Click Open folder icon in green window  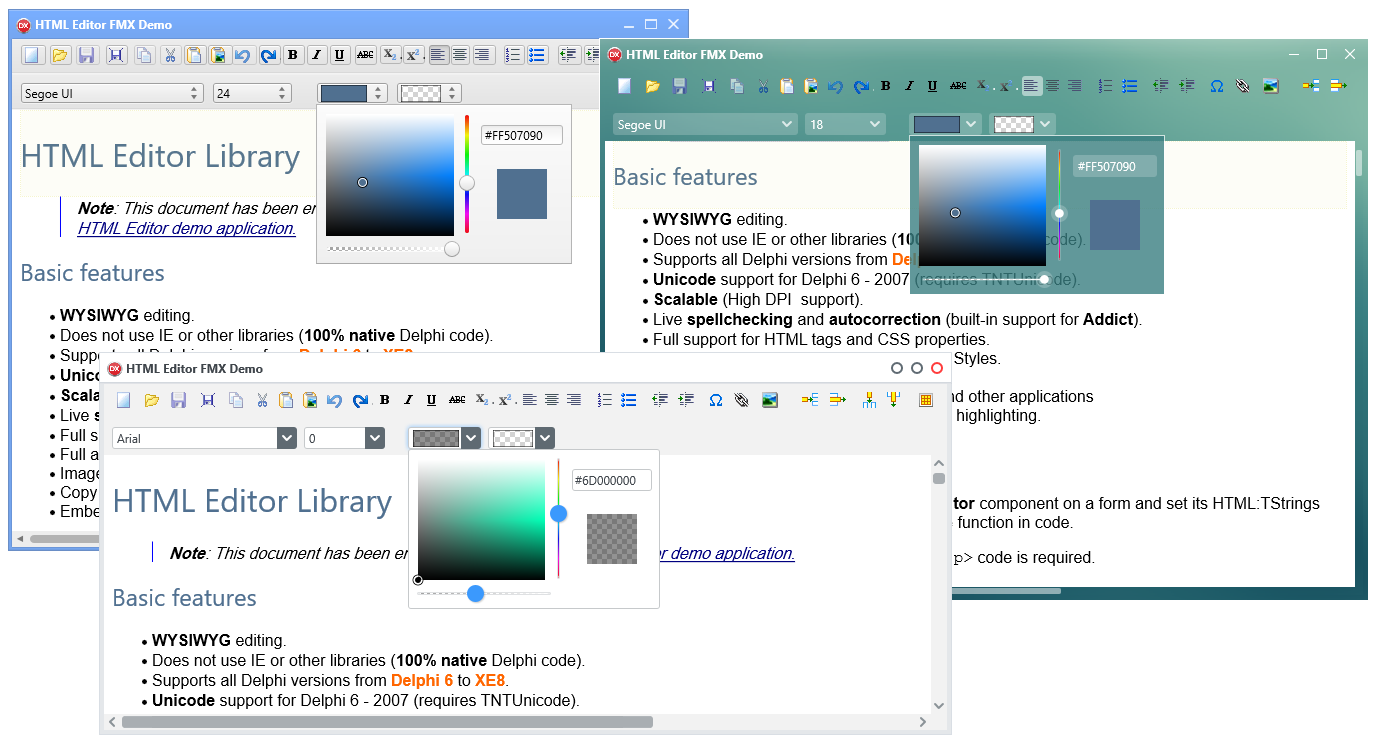point(652,86)
